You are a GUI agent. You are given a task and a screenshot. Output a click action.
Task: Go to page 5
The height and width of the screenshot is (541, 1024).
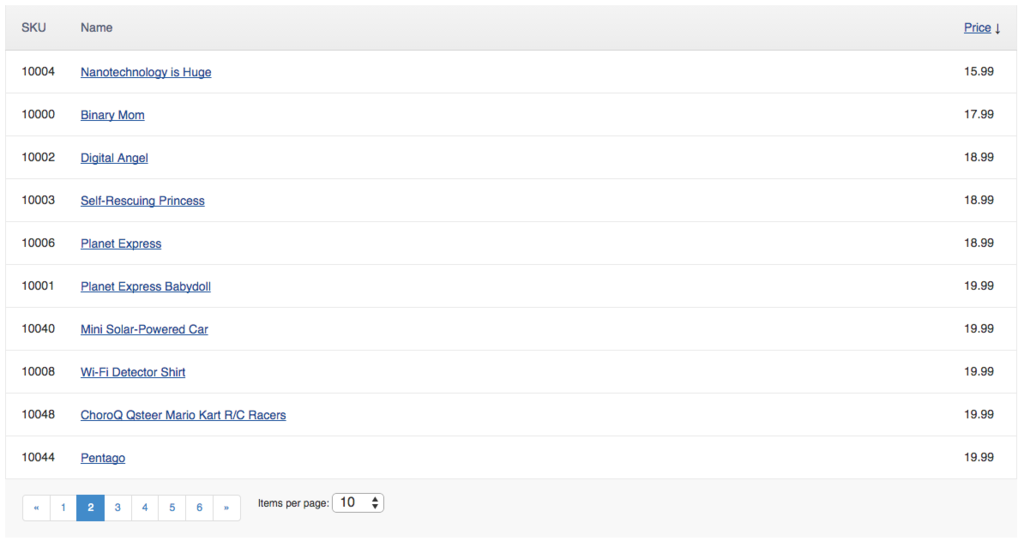click(x=172, y=508)
